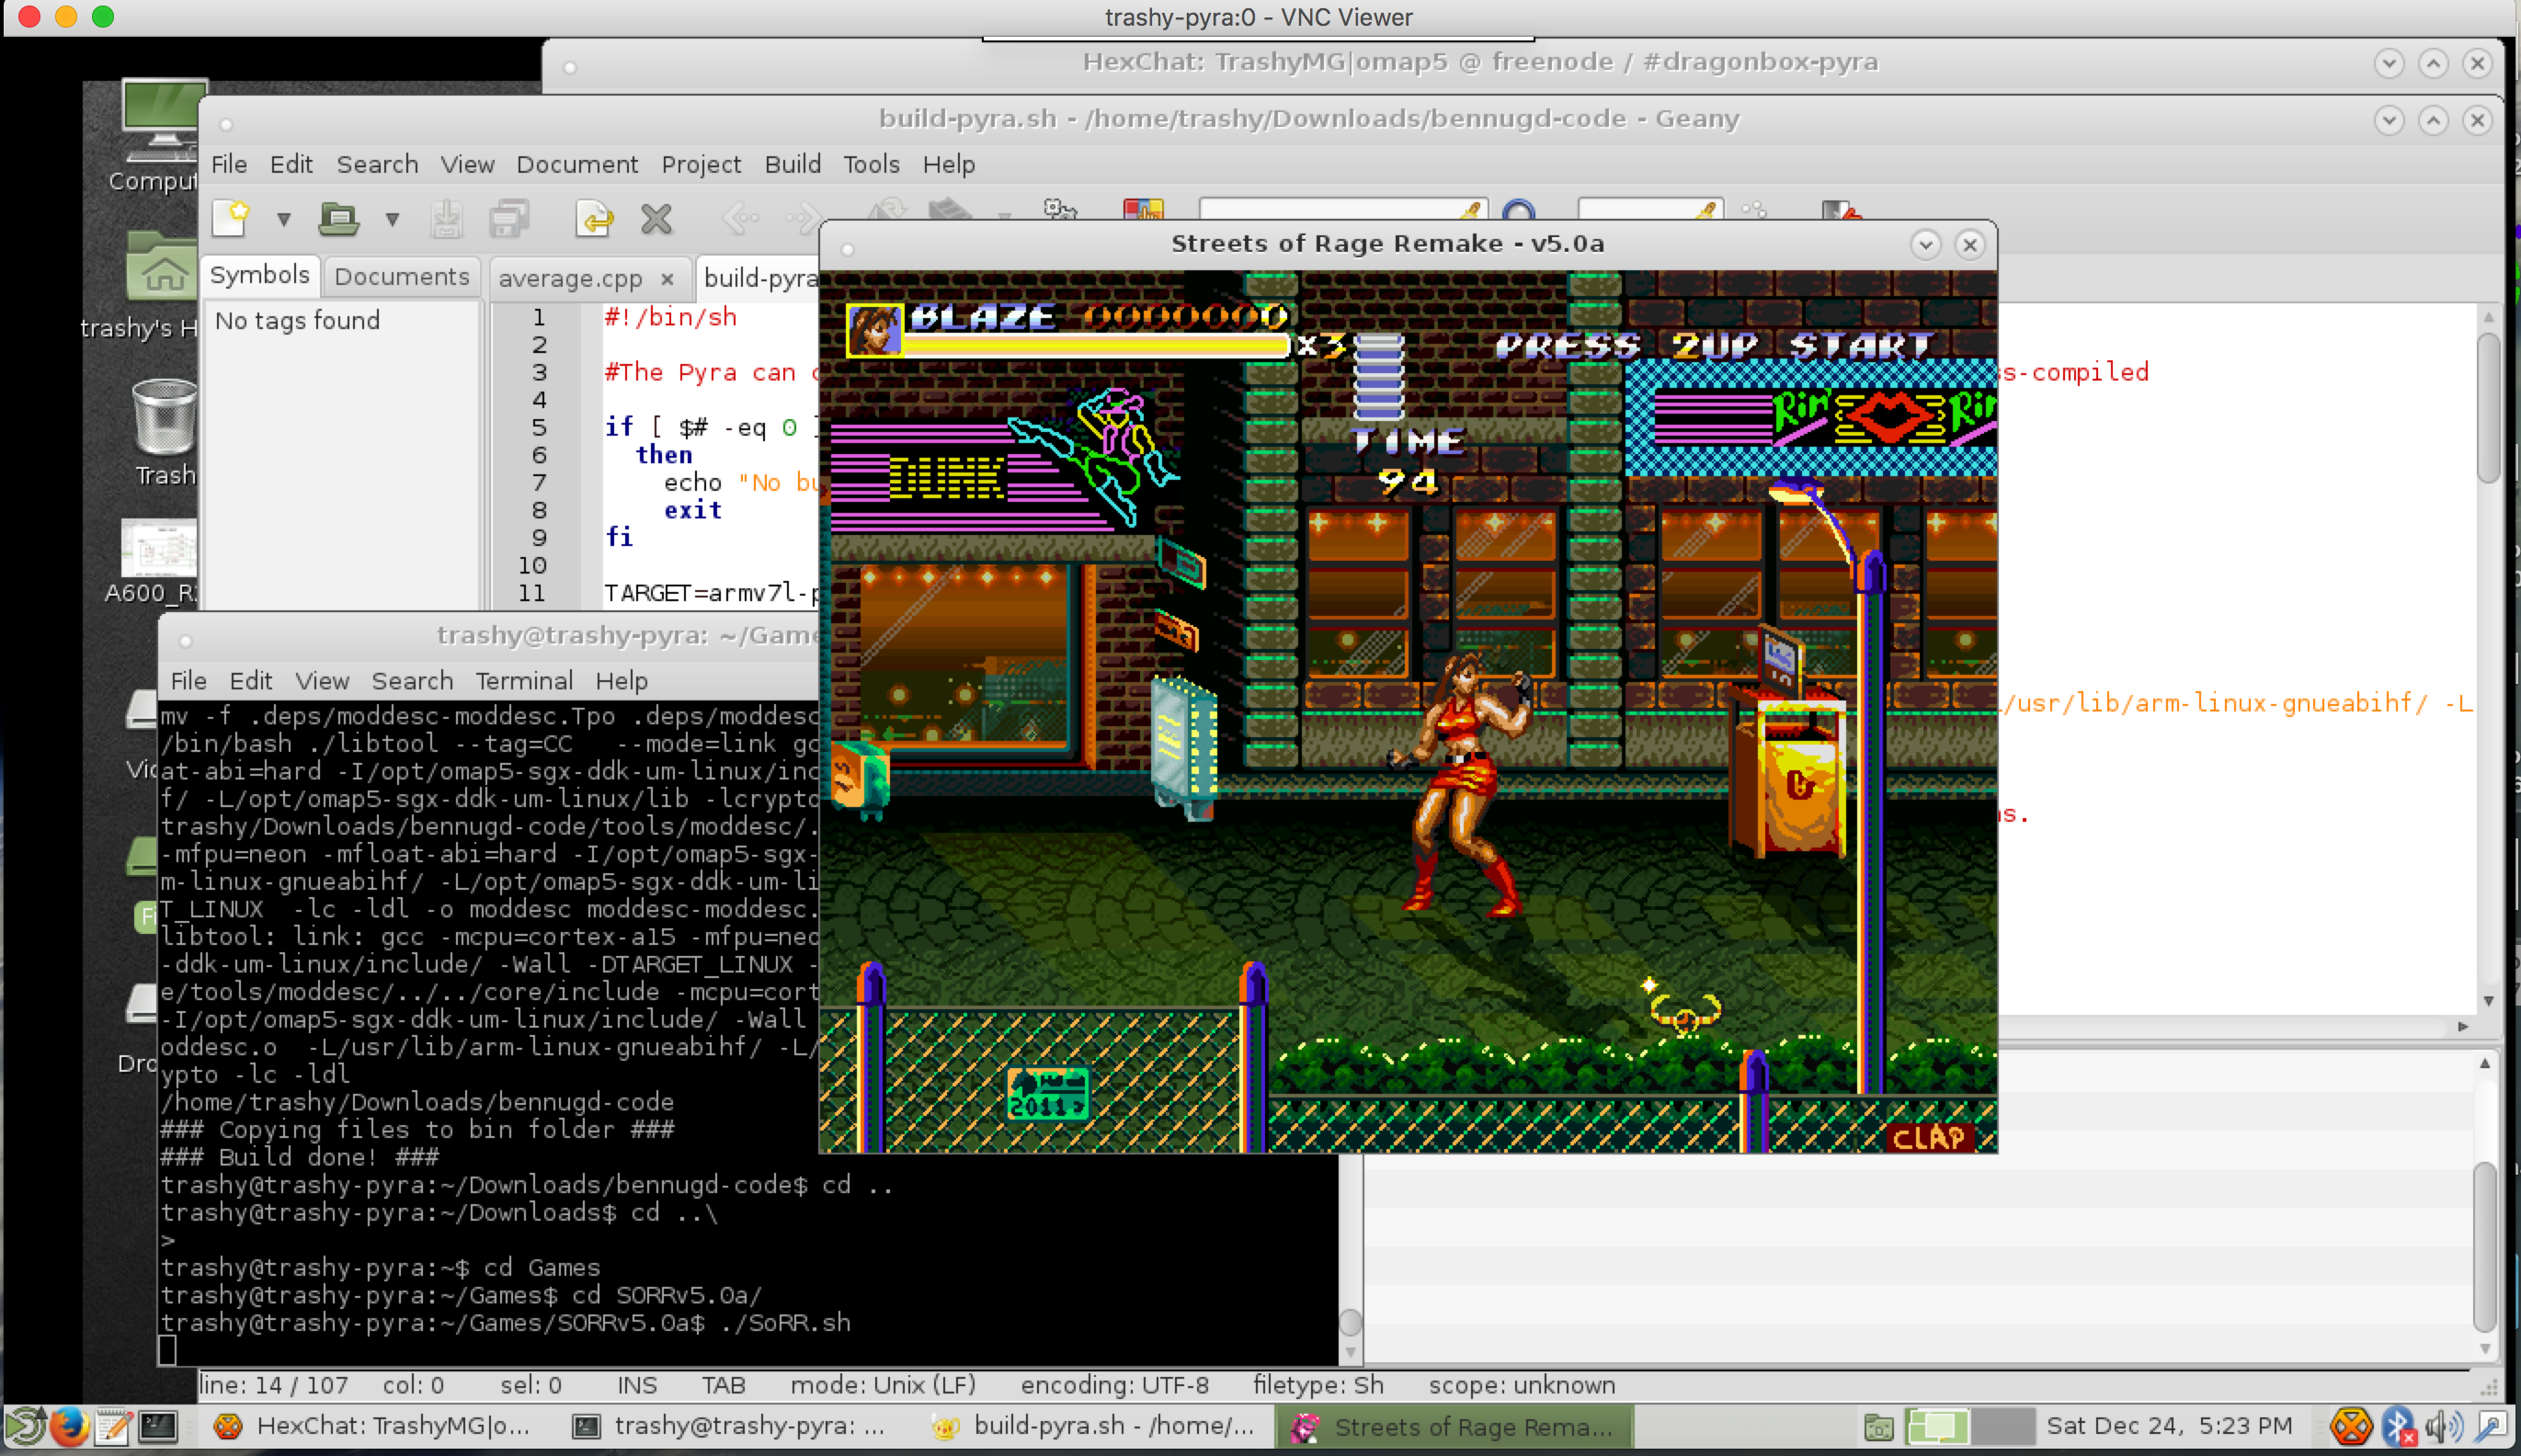Click the Close current file X icon
Screen dimensions: 2521x1456
[x=656, y=218]
